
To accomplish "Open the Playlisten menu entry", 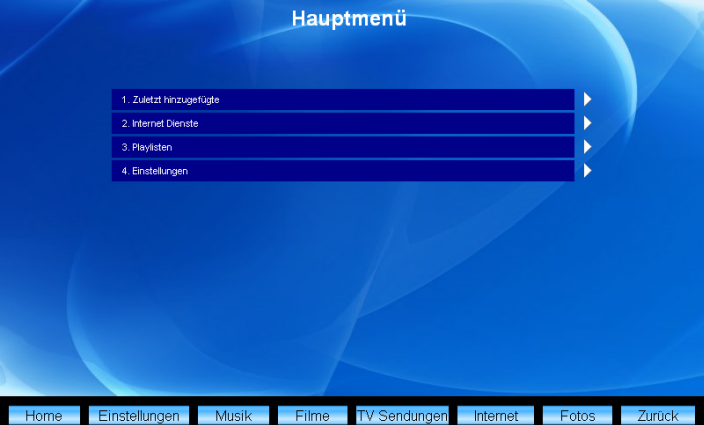I will pos(153,148).
